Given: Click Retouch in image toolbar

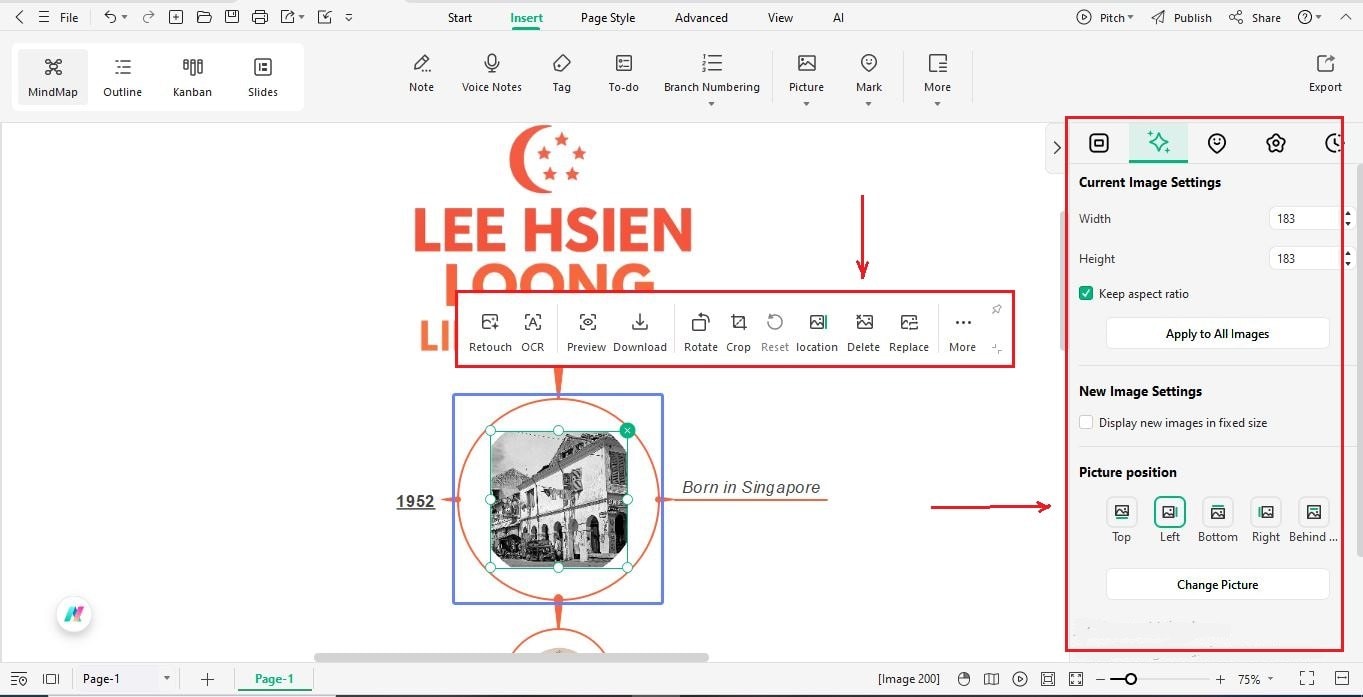Looking at the screenshot, I should click(490, 332).
